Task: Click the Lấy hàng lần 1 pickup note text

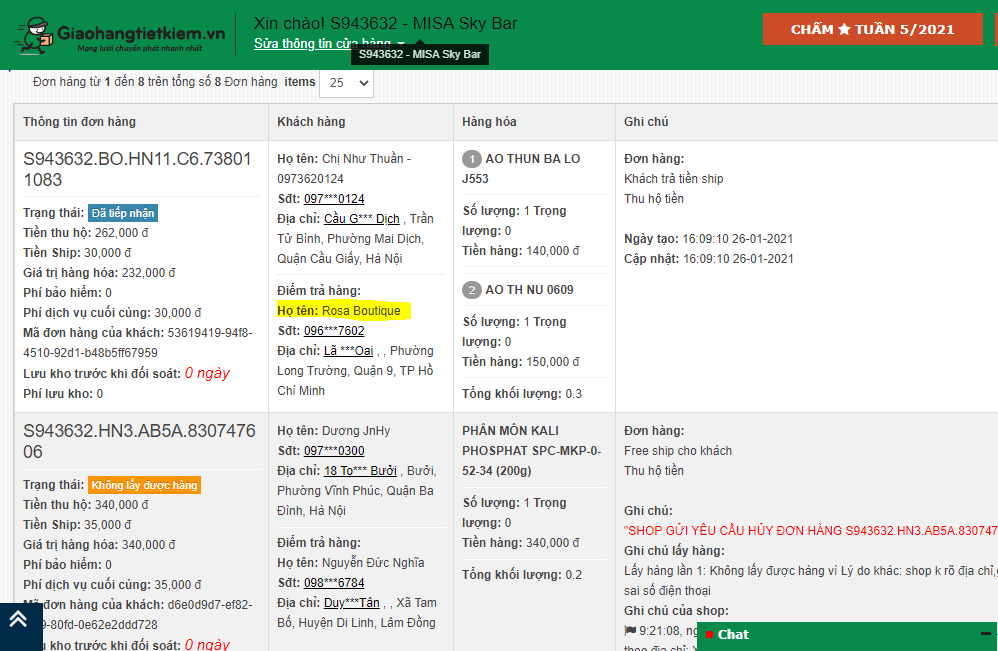Action: click(810, 580)
